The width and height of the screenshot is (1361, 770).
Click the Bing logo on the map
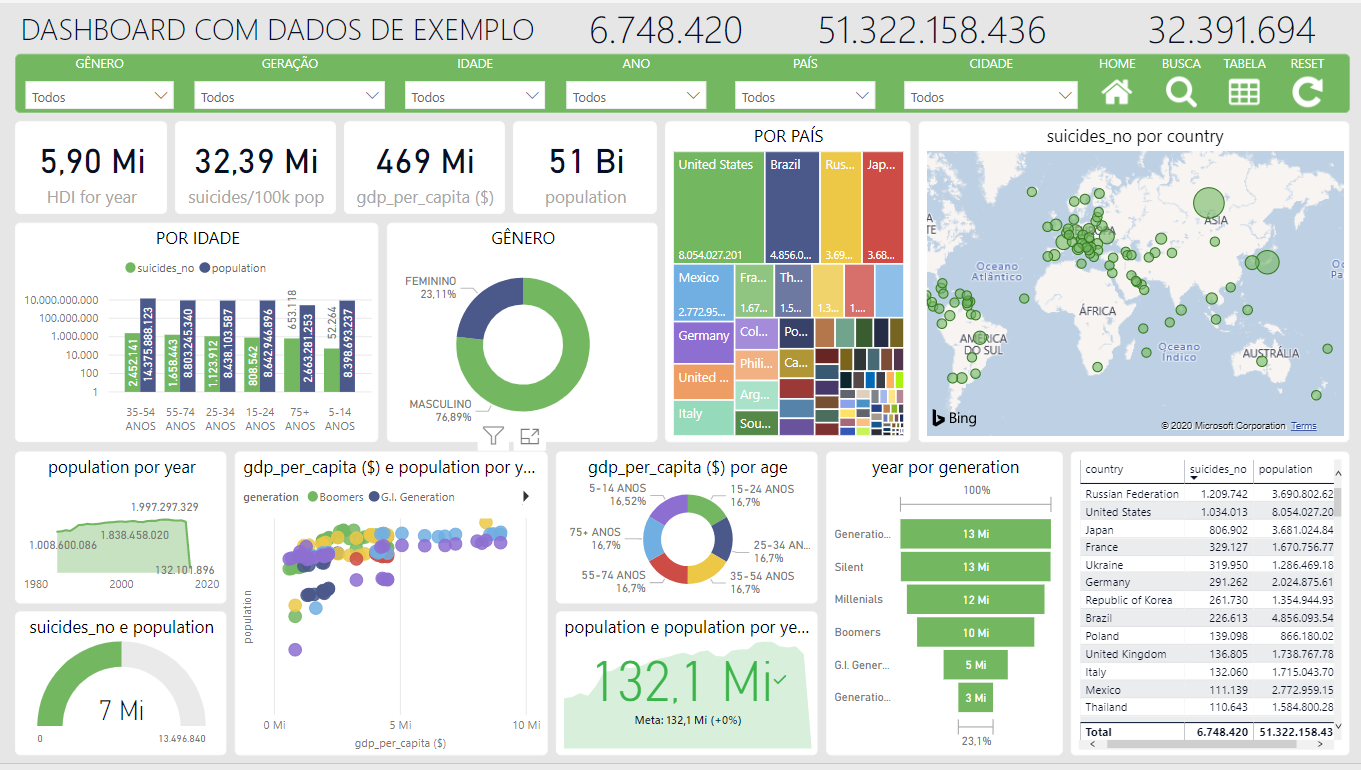tap(955, 418)
